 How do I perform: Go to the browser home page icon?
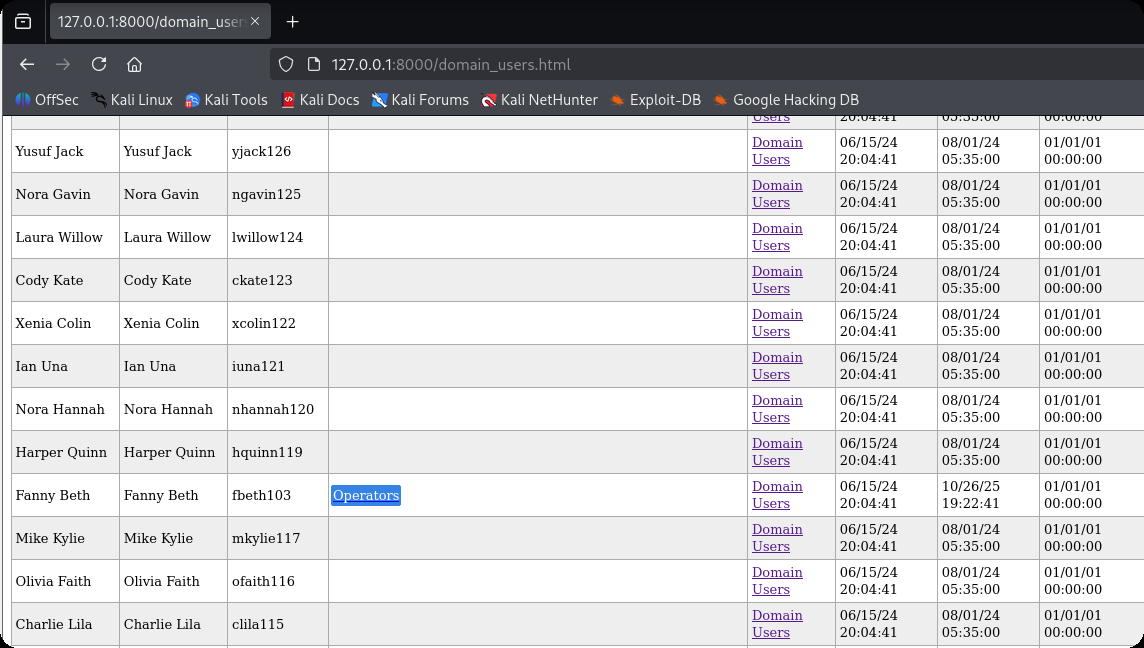pos(134,64)
